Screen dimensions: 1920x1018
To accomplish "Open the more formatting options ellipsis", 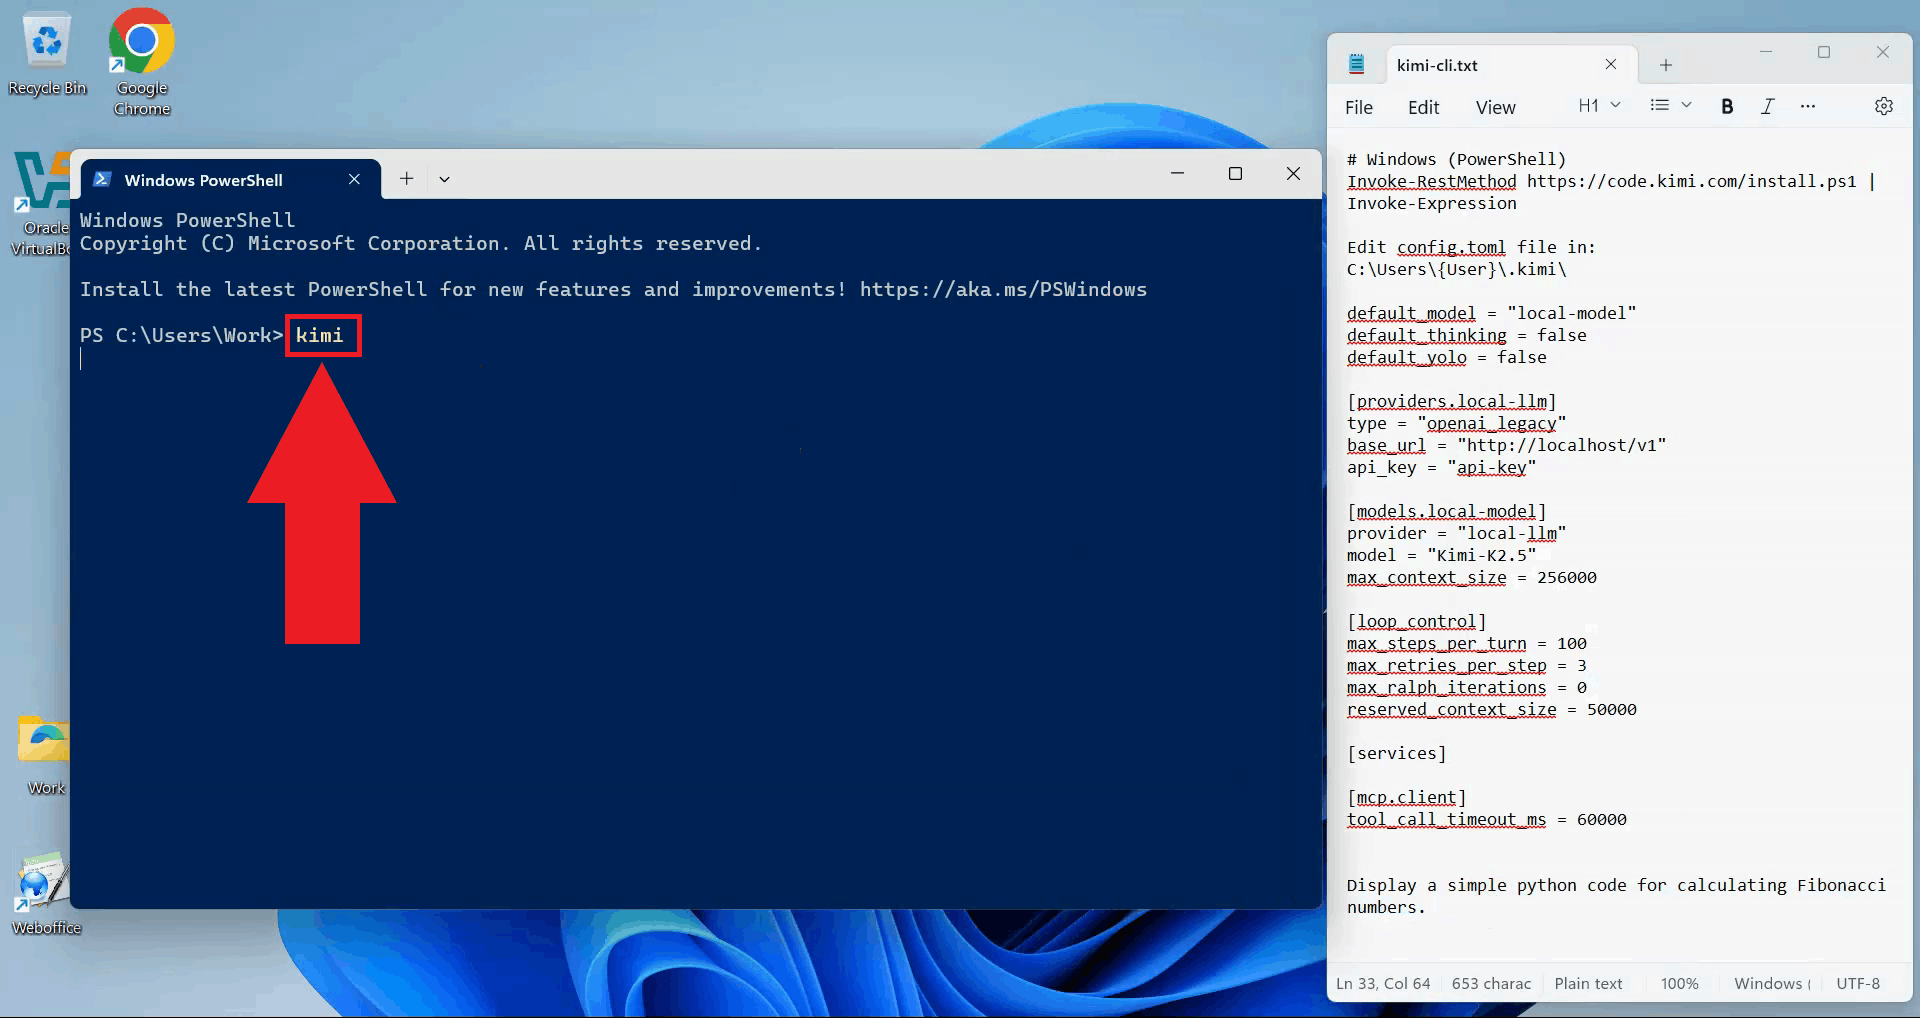I will pos(1807,106).
